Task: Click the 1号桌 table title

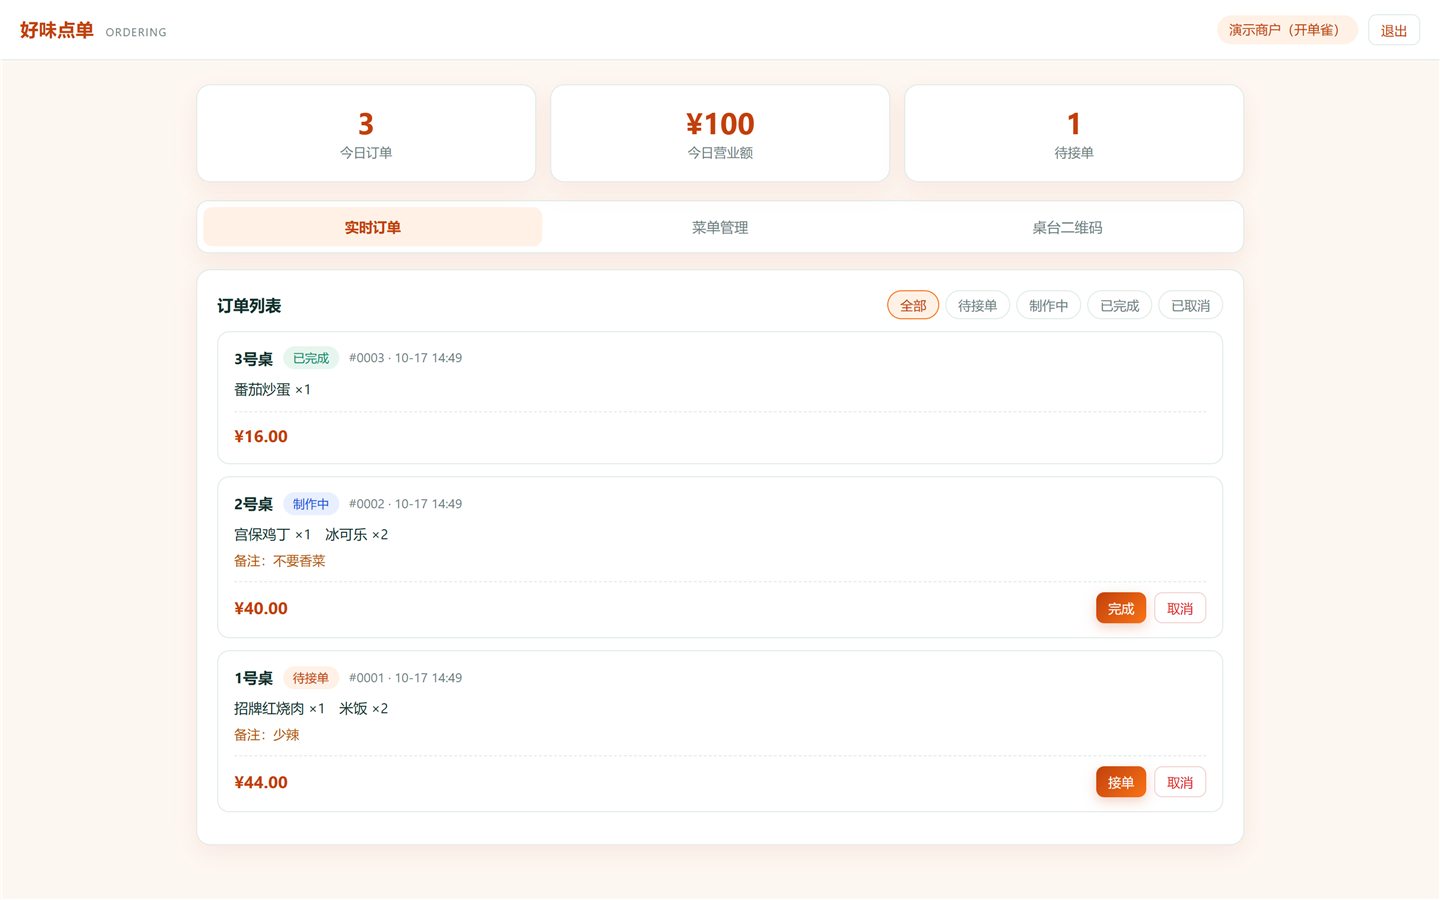Action: click(253, 678)
